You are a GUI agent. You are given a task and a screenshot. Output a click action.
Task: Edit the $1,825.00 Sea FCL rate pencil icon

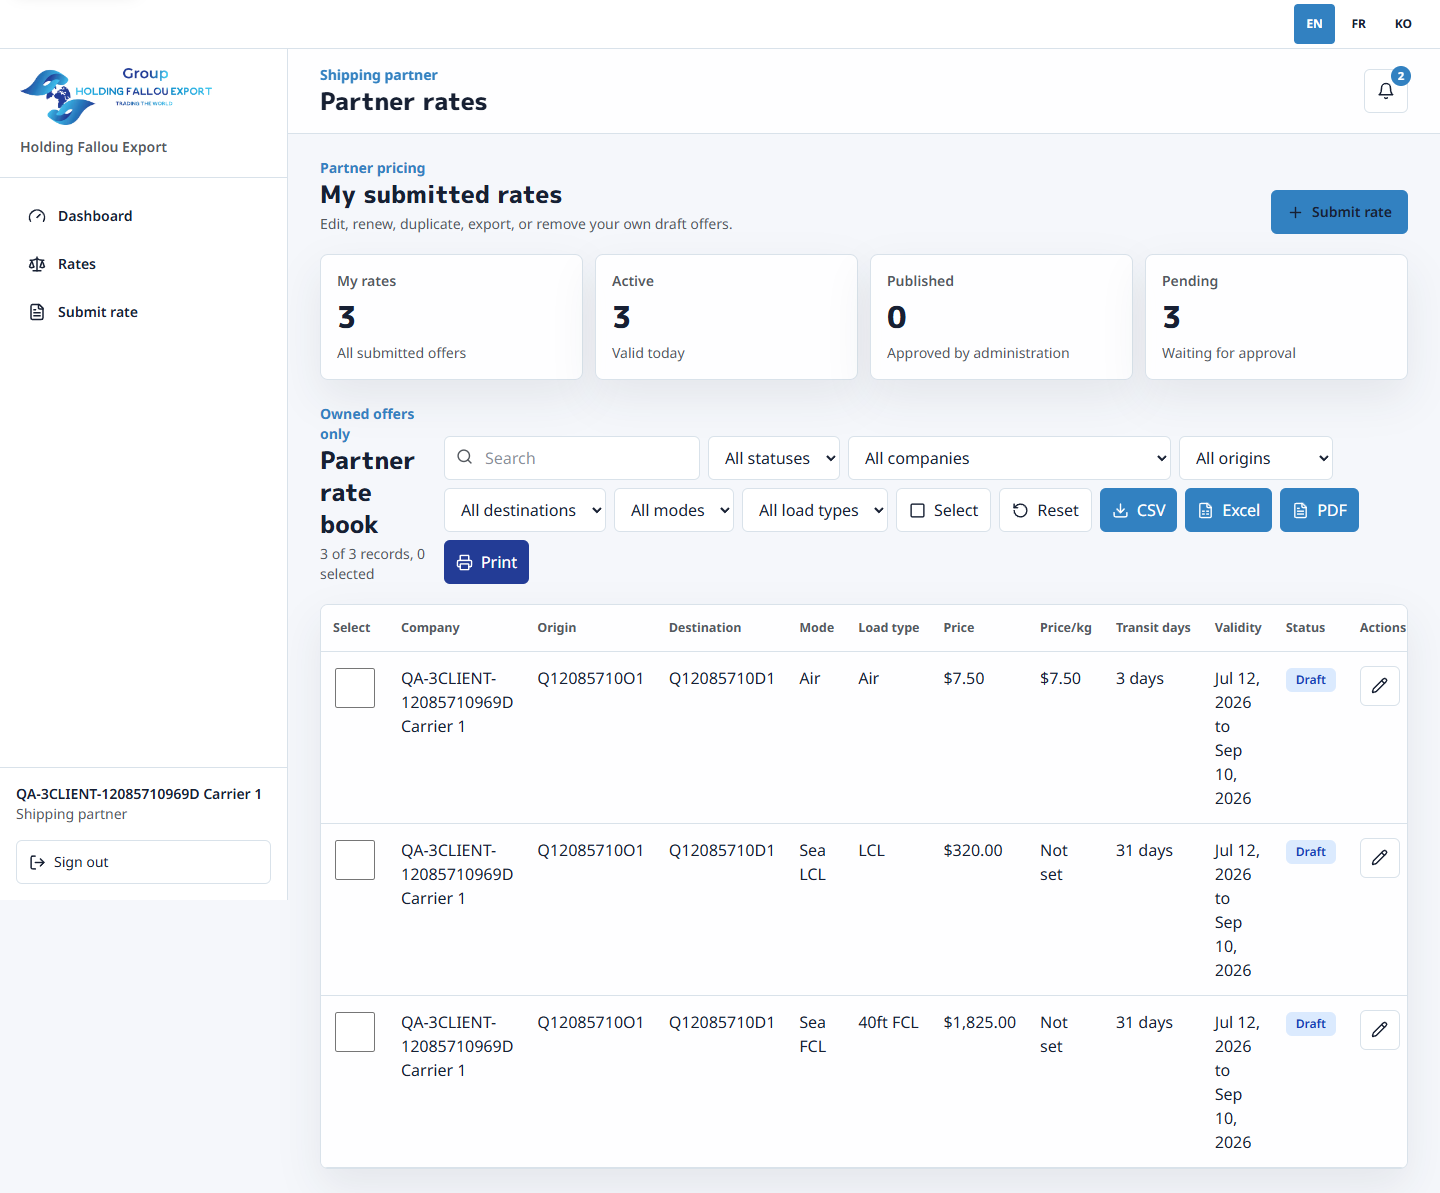[1379, 1030]
